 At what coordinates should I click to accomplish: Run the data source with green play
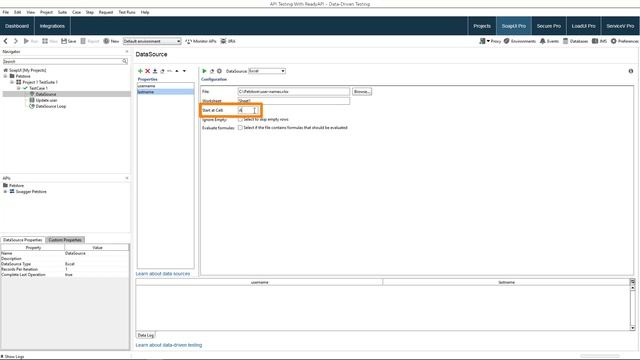click(x=204, y=71)
